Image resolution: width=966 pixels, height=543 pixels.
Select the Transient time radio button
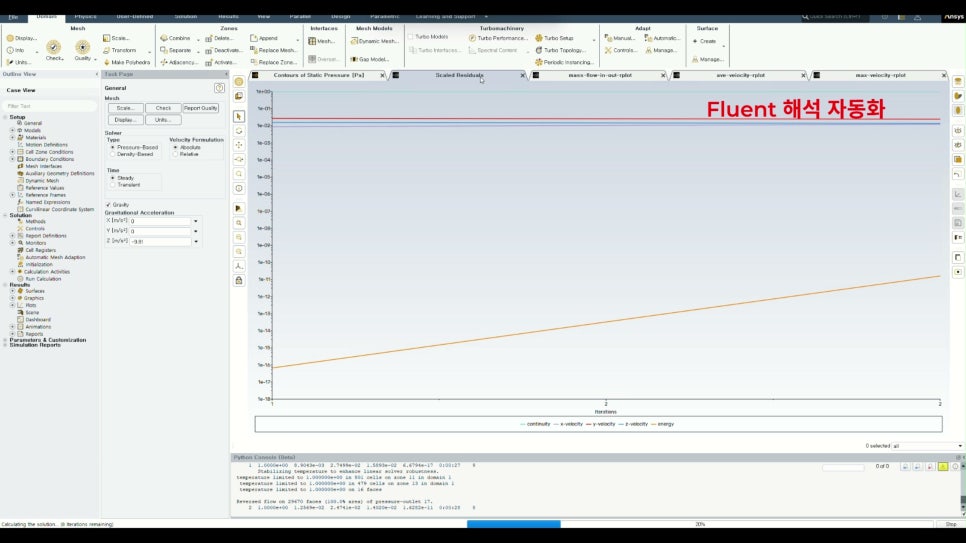click(113, 185)
